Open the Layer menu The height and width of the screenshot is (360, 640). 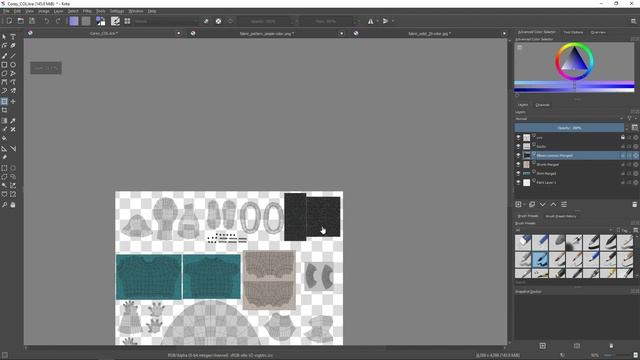[58, 11]
